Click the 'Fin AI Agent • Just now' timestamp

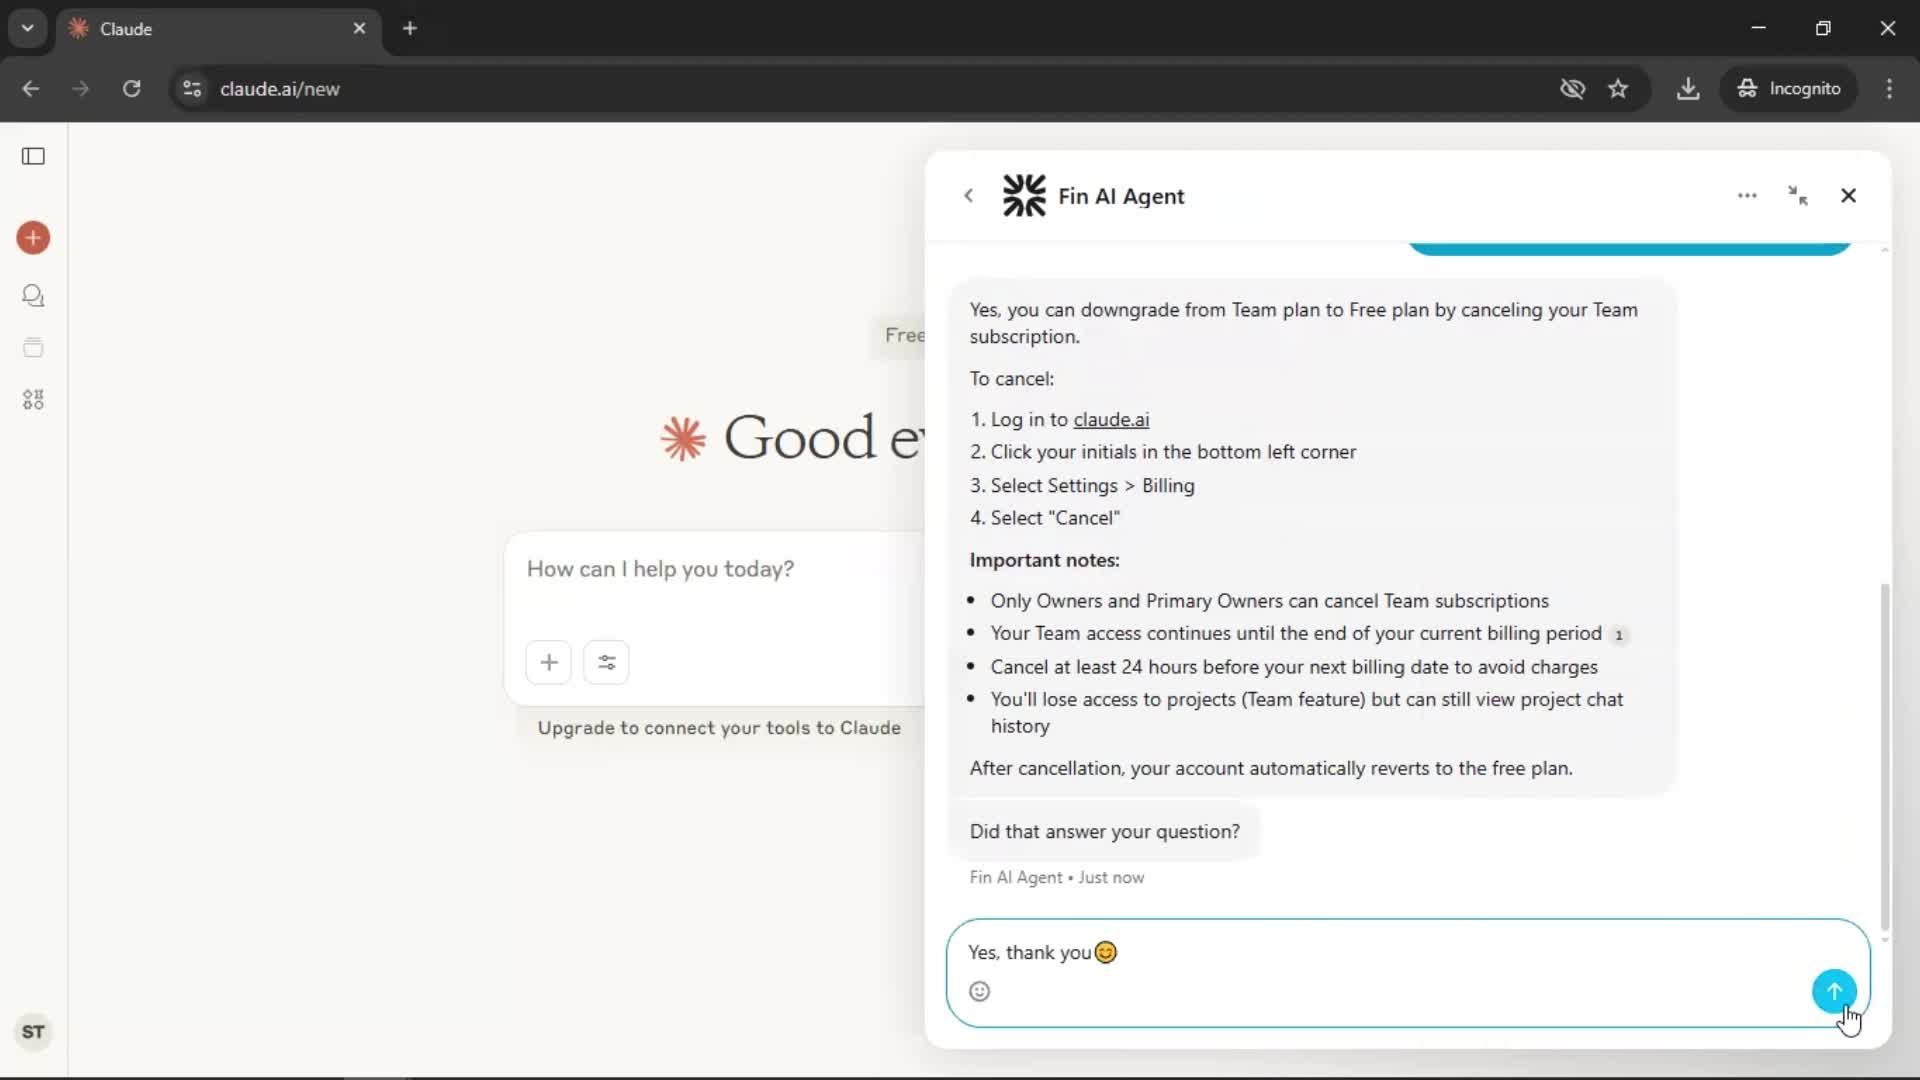[1056, 878]
